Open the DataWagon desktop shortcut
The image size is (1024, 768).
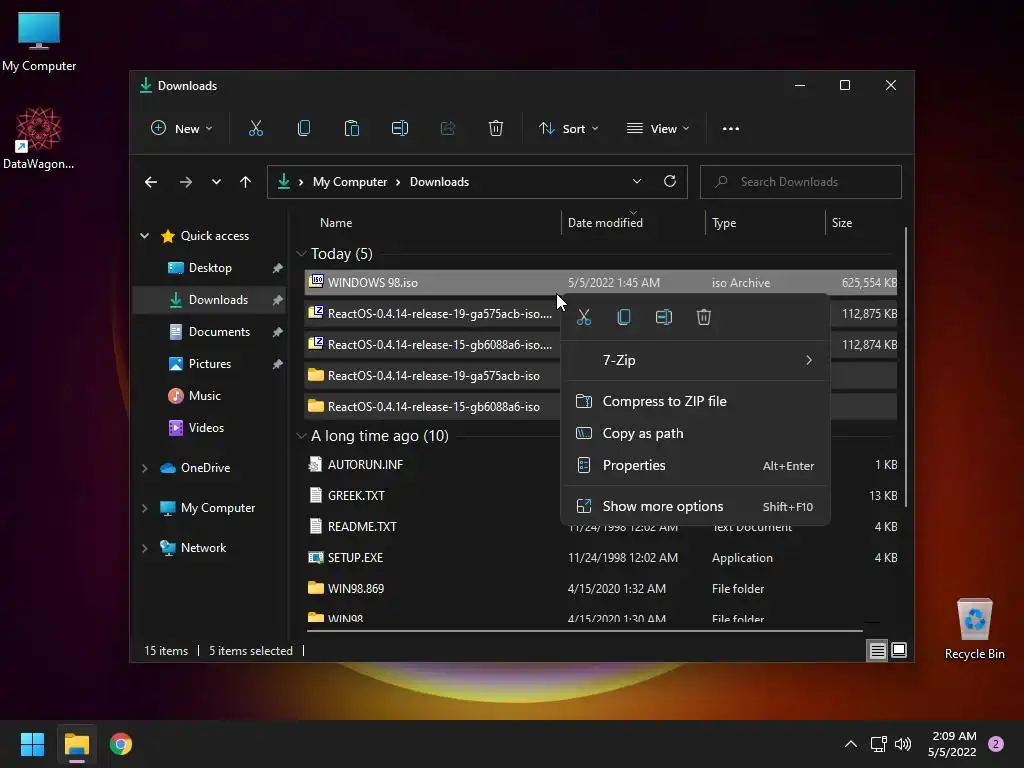39,138
